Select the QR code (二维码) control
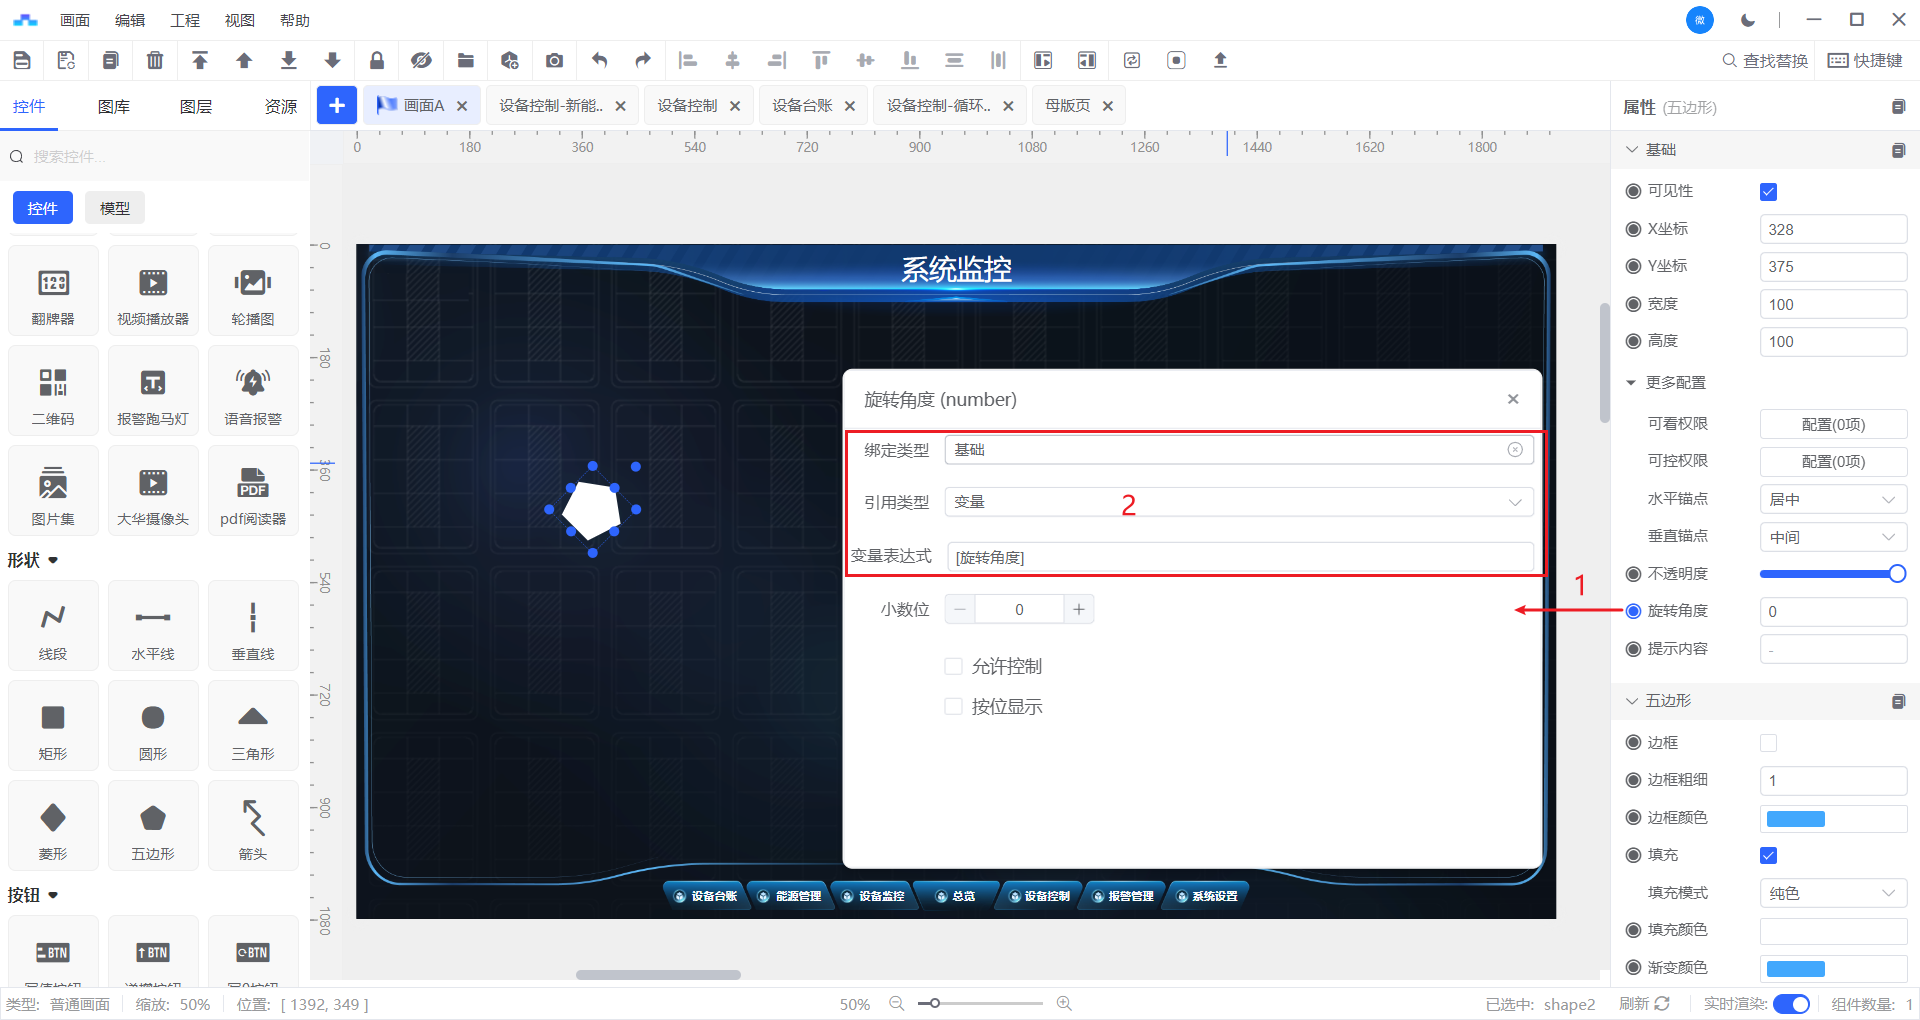The image size is (1920, 1020). [53, 391]
